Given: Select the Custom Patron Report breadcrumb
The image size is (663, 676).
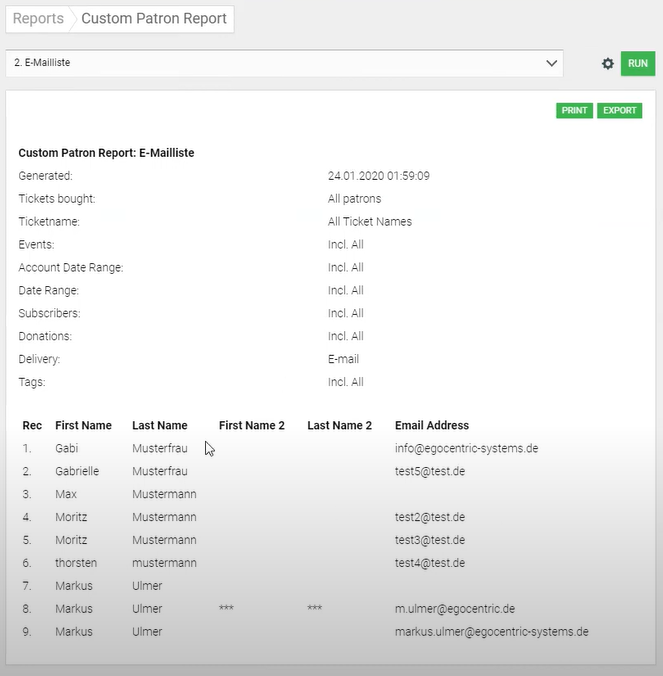Looking at the screenshot, I should 153,18.
